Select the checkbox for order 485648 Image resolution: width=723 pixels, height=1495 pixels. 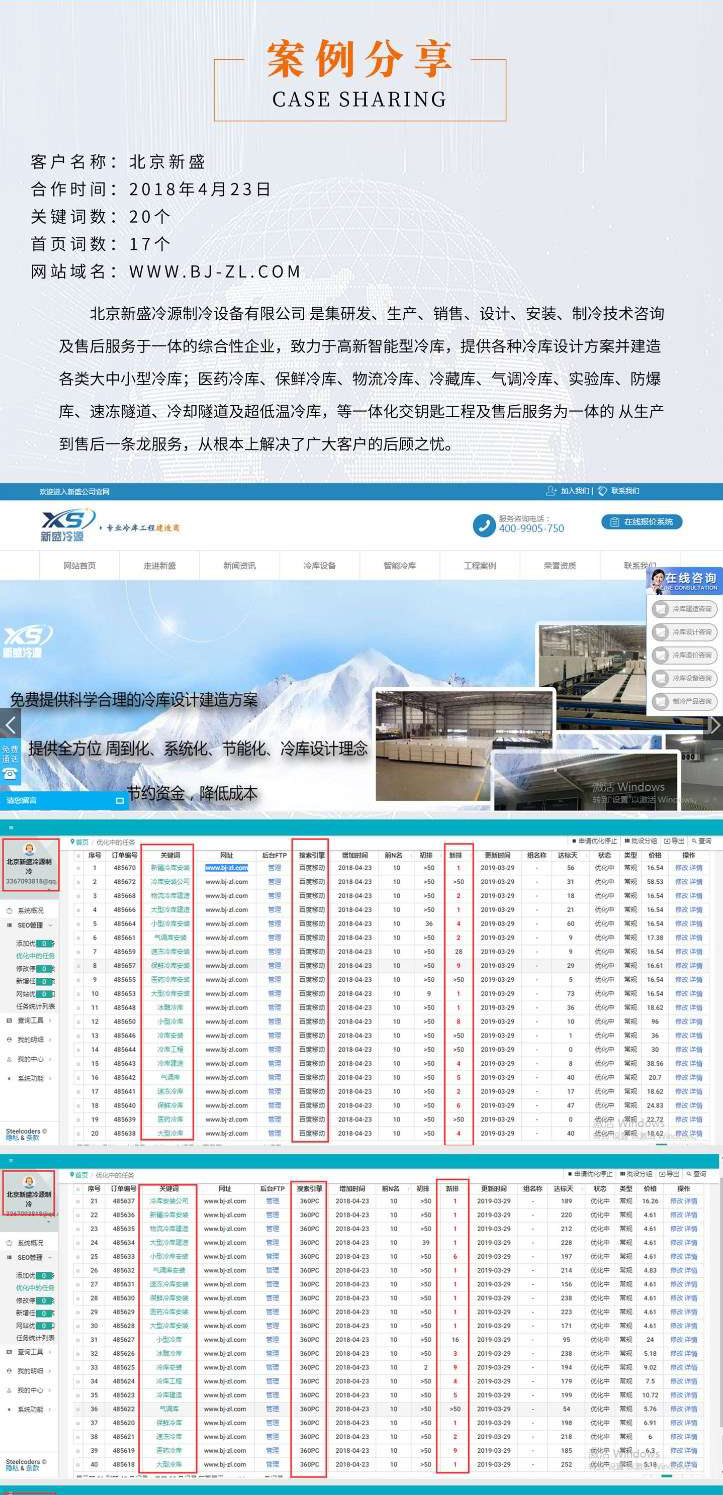[x=79, y=1008]
